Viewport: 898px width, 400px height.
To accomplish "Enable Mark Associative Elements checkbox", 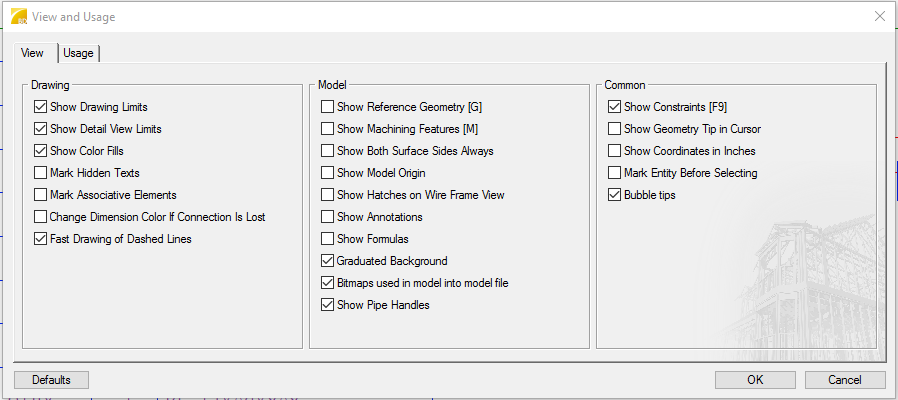I will tap(41, 195).
